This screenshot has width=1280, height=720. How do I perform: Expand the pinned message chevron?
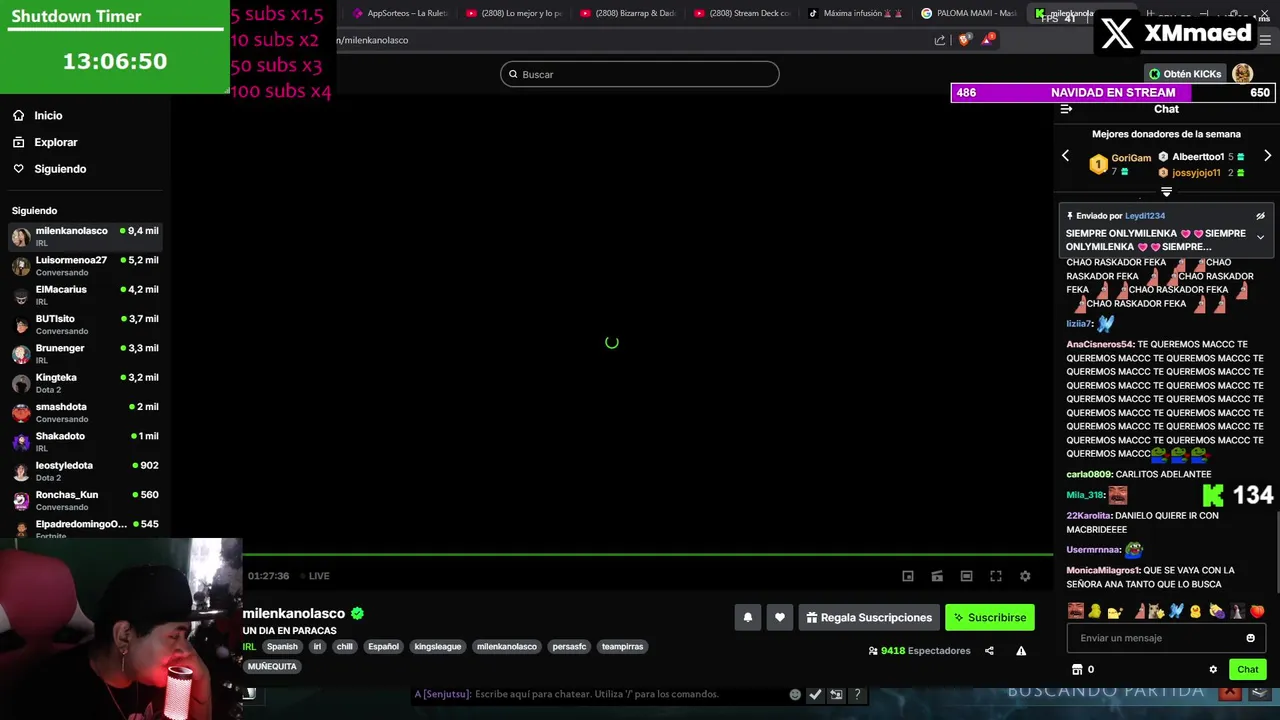pos(1260,238)
